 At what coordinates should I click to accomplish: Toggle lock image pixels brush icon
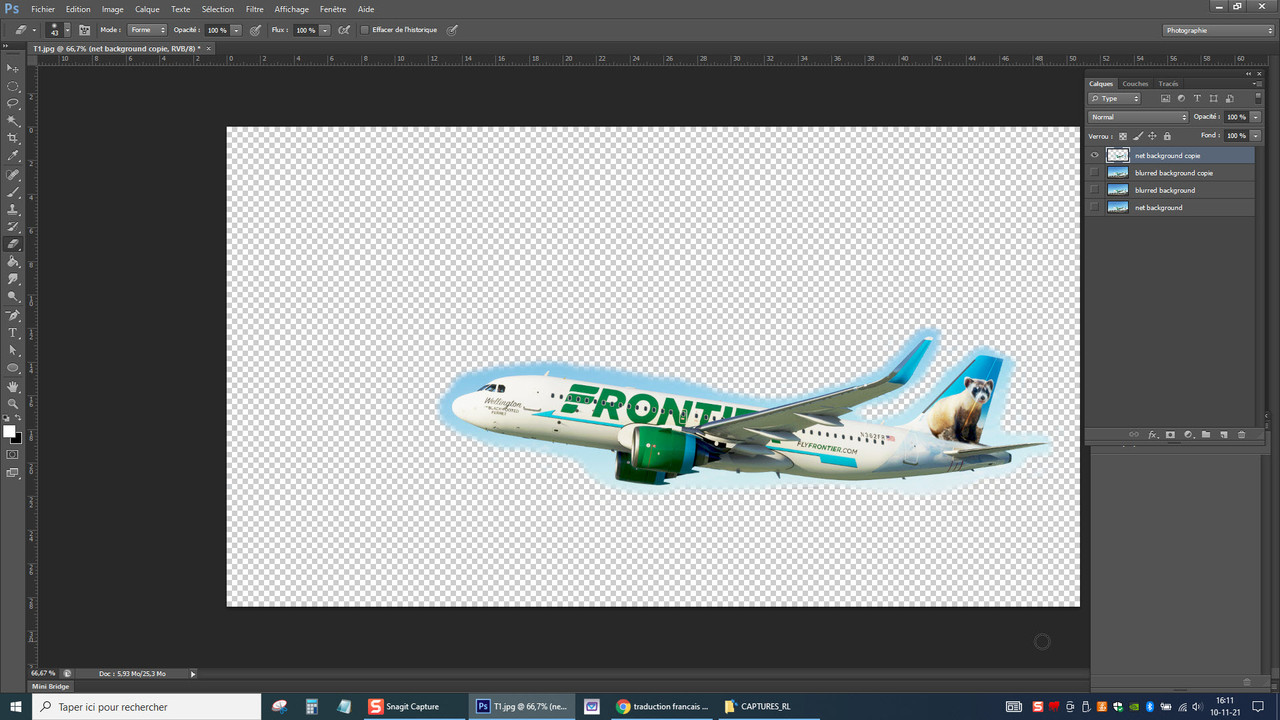(1138, 136)
